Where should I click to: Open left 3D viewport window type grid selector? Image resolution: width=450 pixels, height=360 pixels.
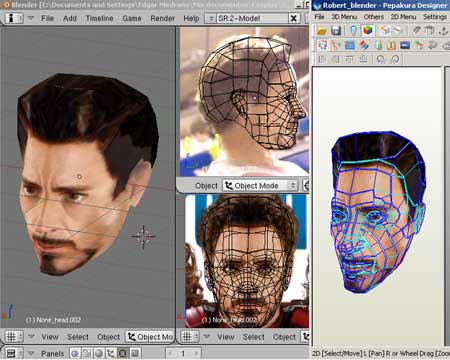tap(13, 337)
